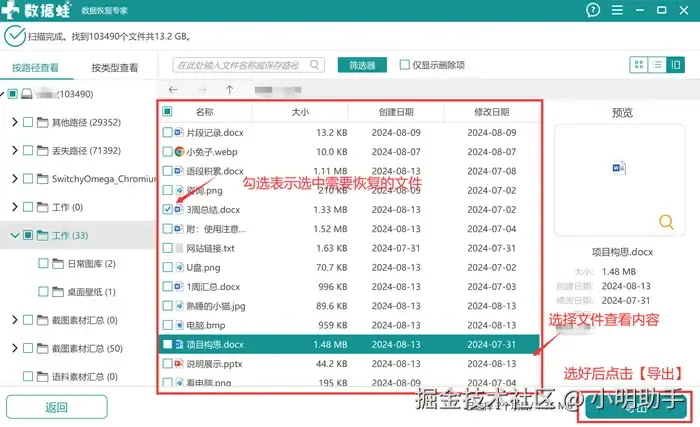Click the folder icon of 其他路径

pos(42,122)
